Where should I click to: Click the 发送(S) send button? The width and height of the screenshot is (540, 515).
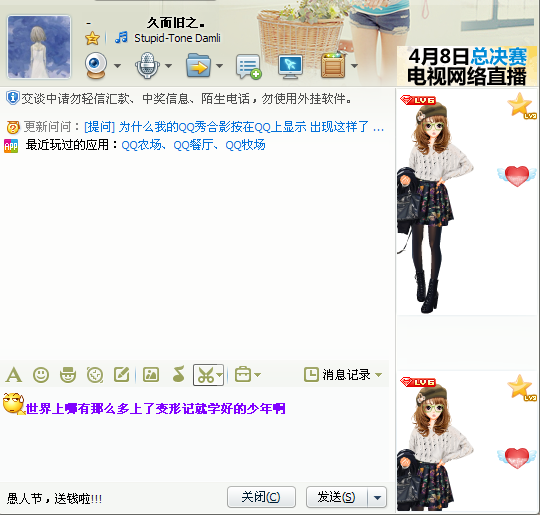[337, 497]
